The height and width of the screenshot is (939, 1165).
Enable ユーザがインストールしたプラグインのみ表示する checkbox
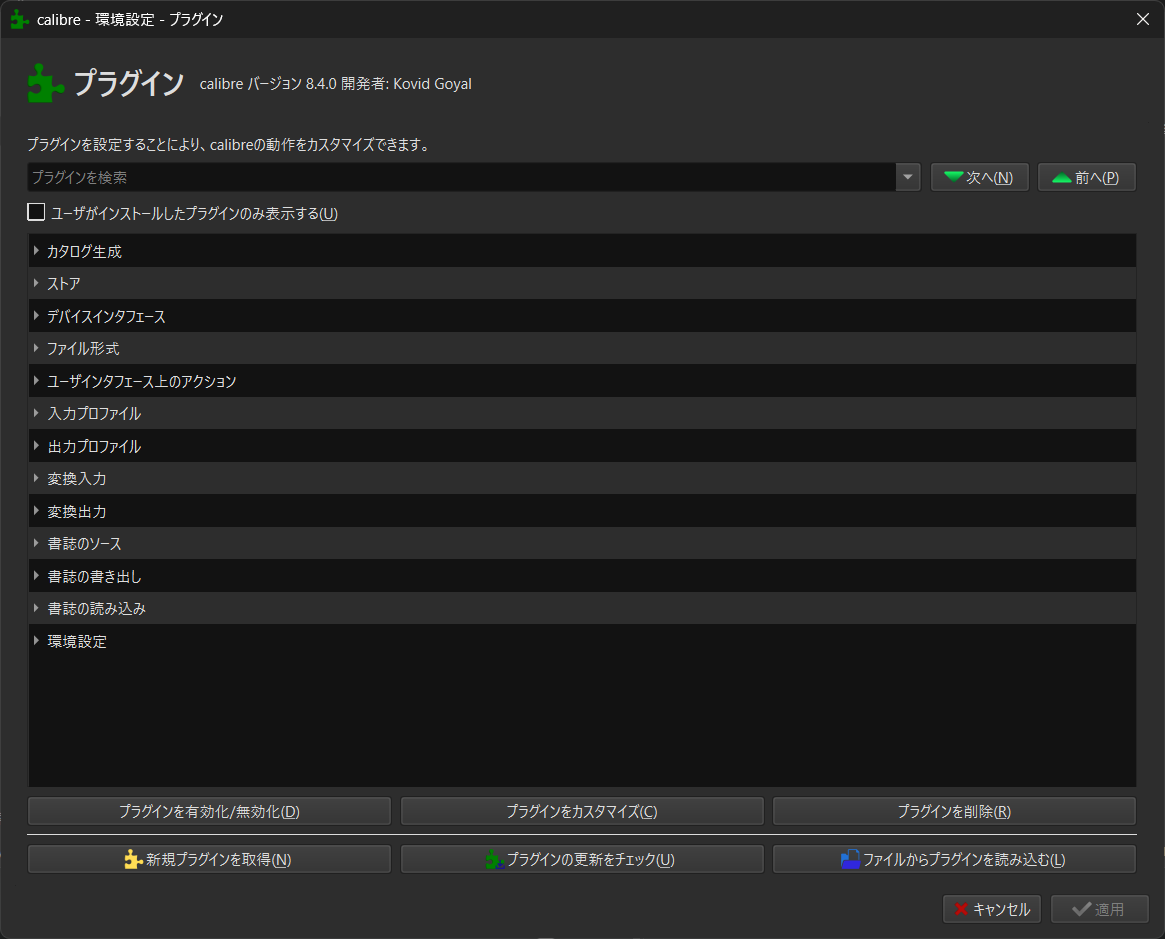point(36,211)
